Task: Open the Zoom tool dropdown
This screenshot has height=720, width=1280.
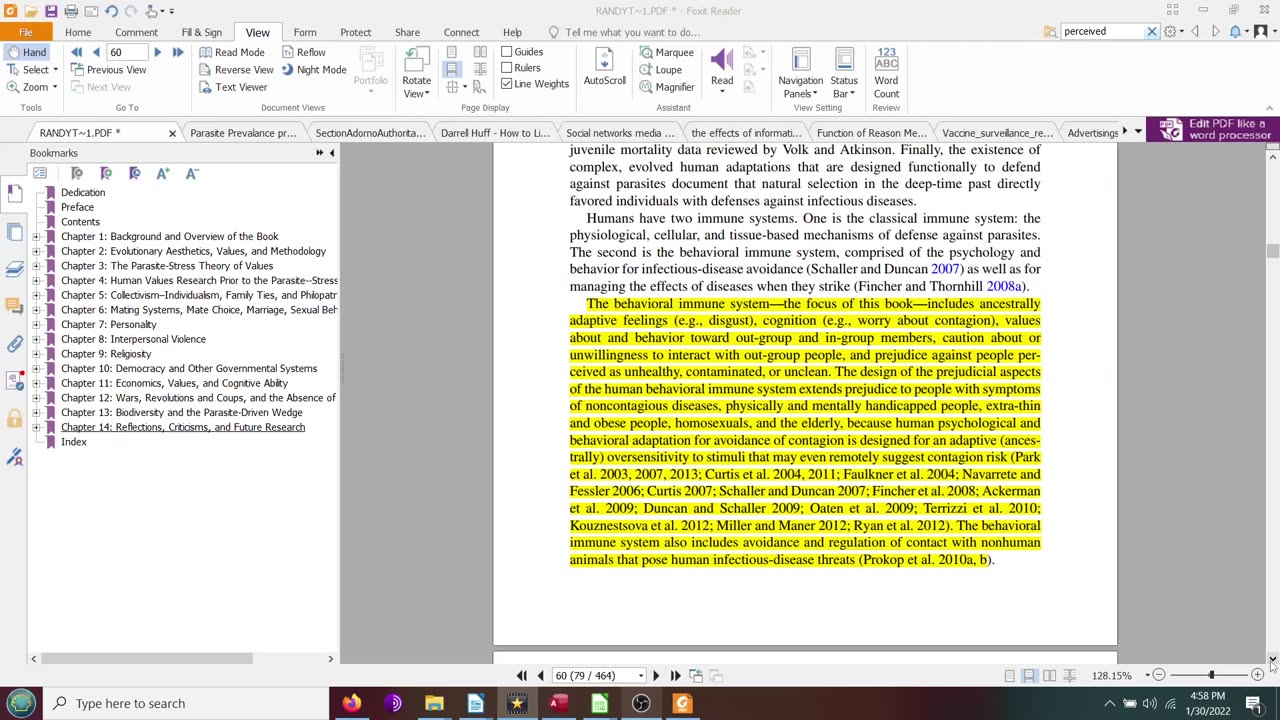Action: (x=55, y=87)
